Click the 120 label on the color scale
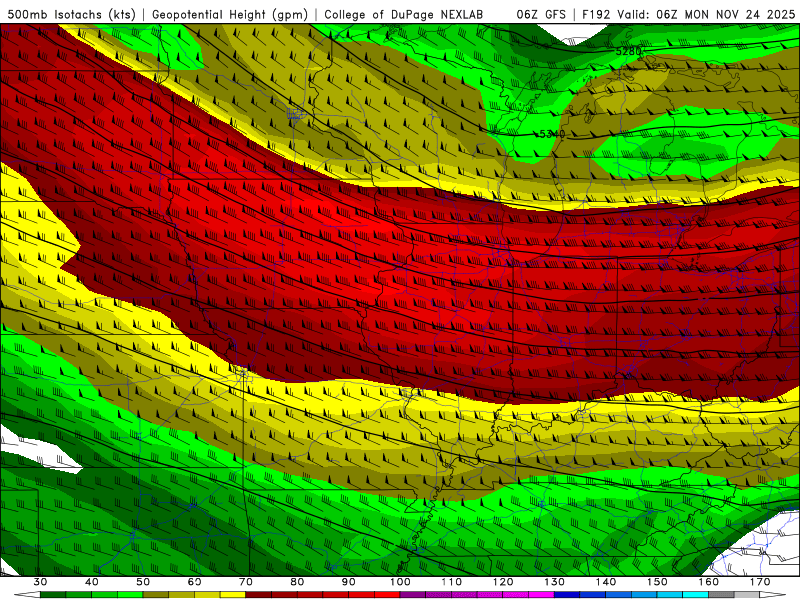 pos(503,582)
